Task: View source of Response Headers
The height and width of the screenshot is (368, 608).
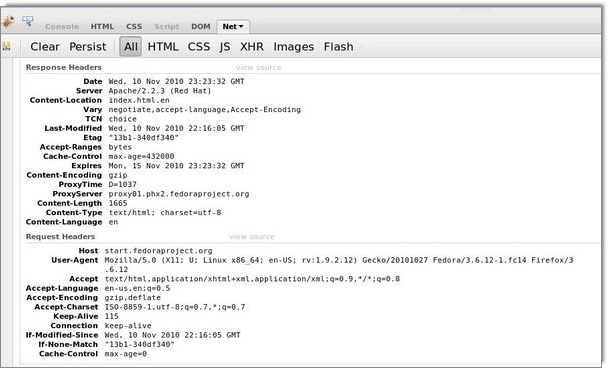Action: (x=259, y=67)
